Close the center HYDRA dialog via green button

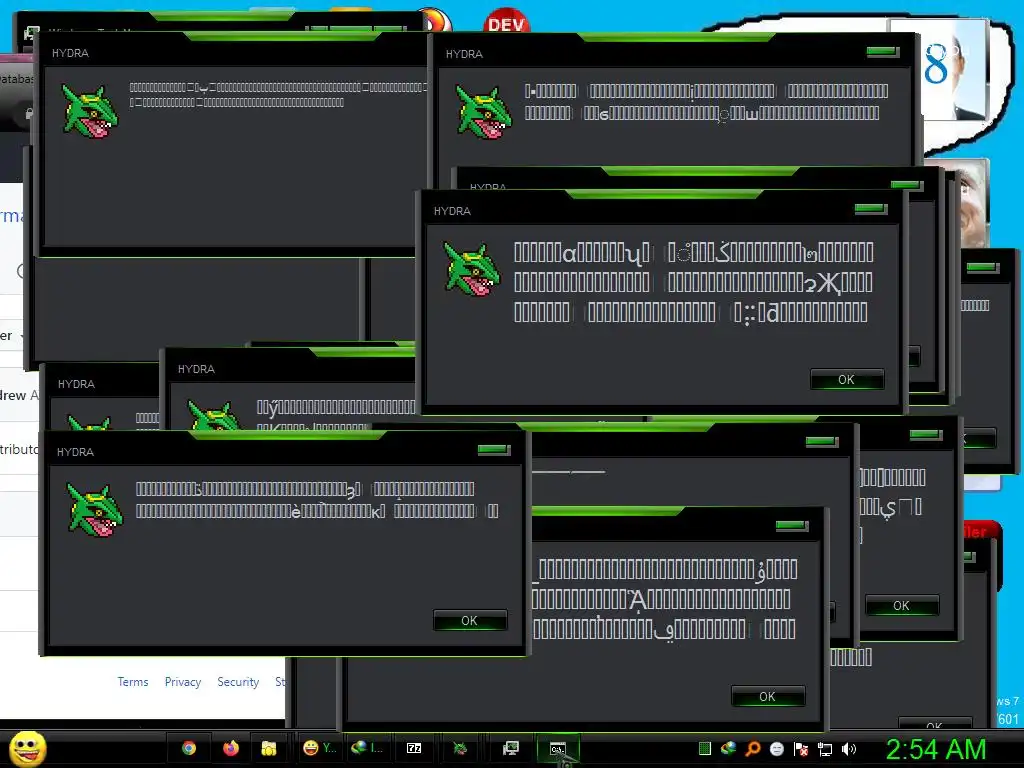coord(871,209)
